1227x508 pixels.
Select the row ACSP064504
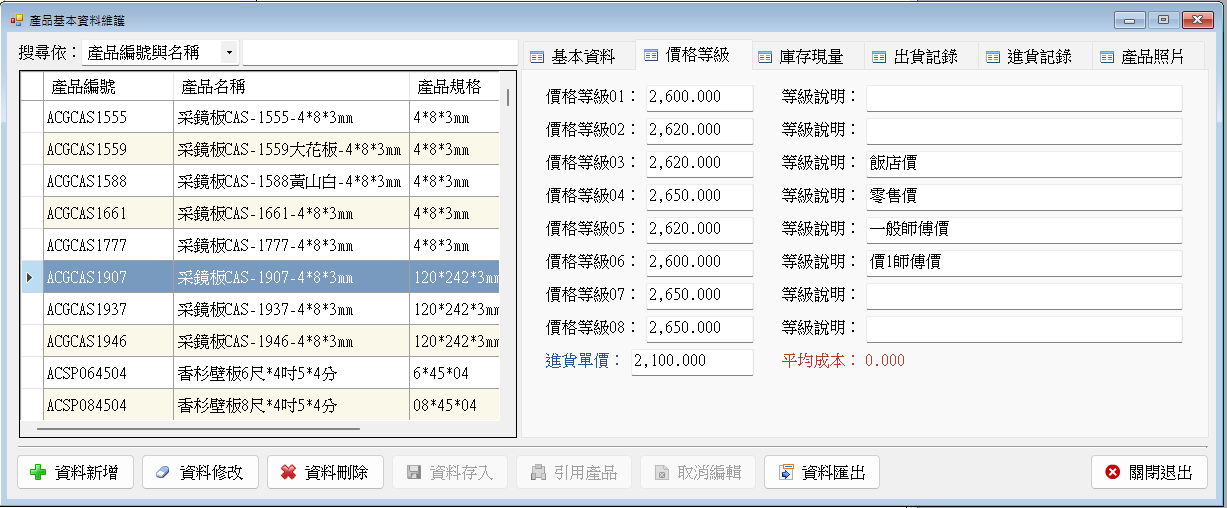[x=260, y=373]
